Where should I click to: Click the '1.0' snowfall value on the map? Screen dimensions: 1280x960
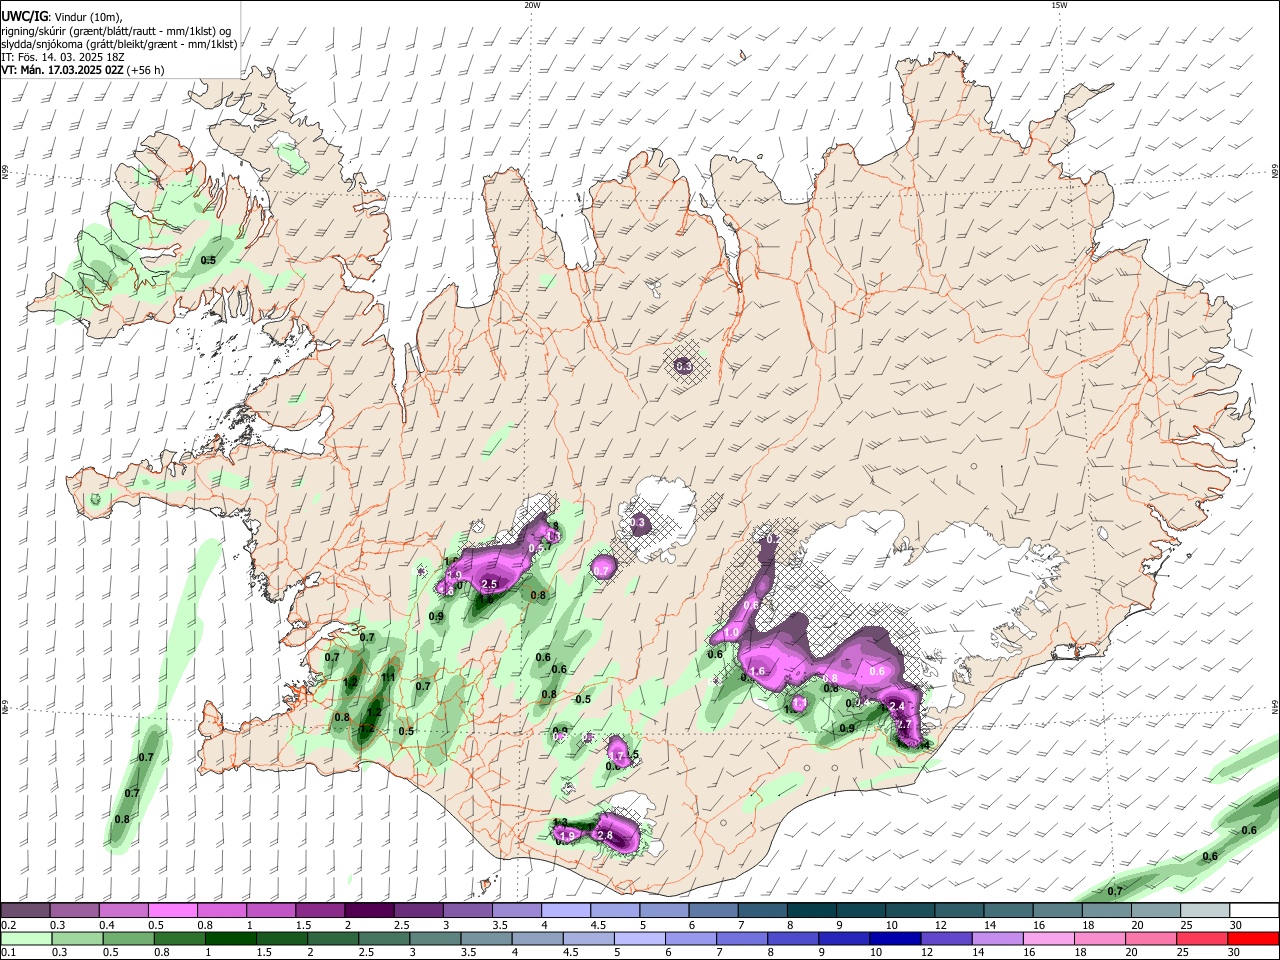click(731, 633)
